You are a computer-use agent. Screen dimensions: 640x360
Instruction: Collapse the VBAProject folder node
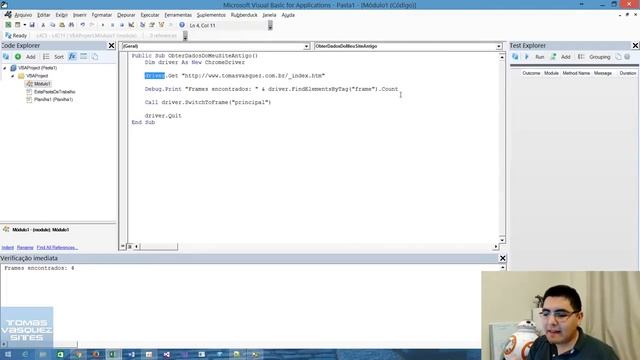[x=13, y=76]
